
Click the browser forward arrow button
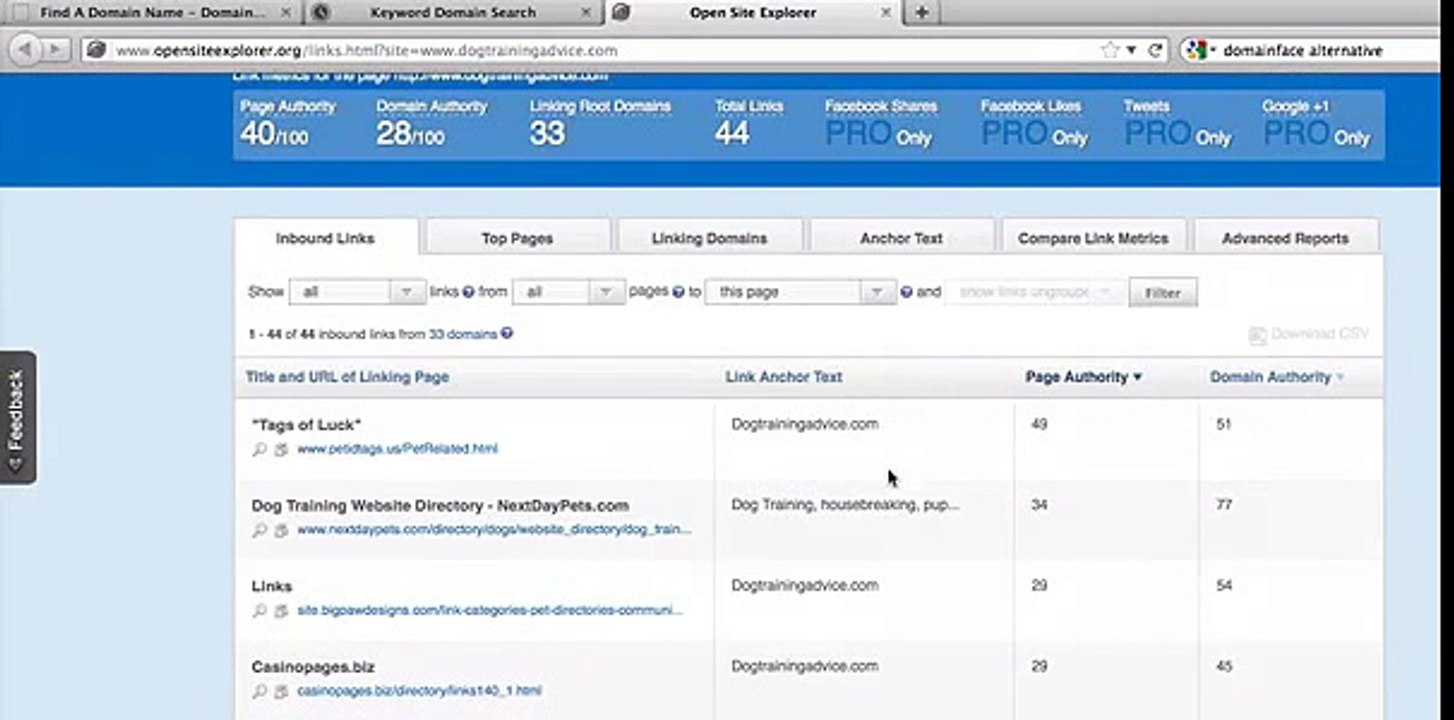pyautogui.click(x=54, y=50)
